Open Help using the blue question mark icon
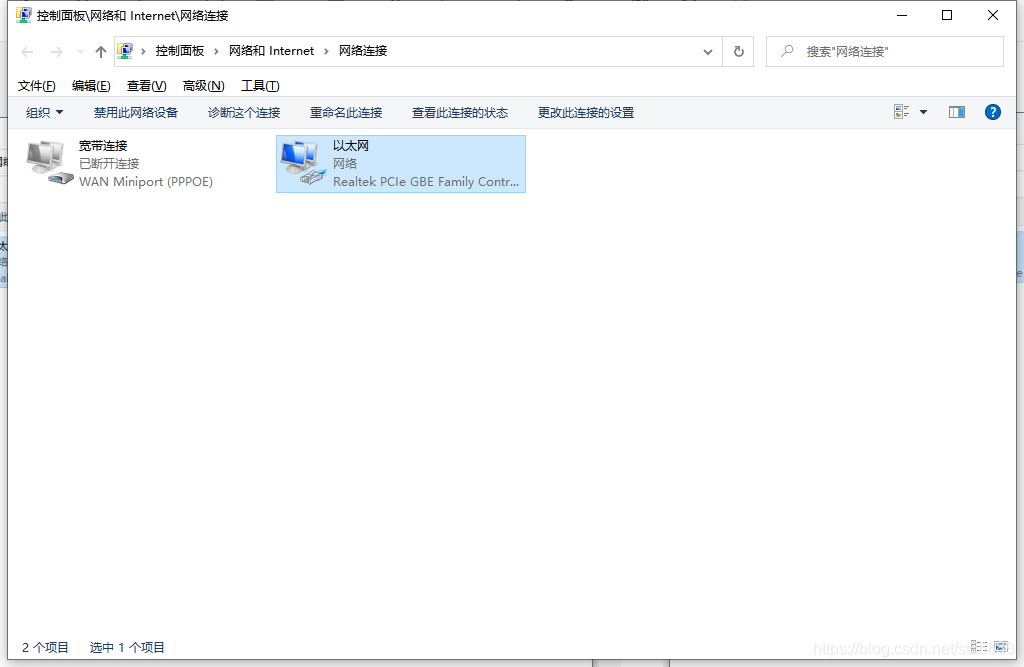The image size is (1024, 667). 992,112
